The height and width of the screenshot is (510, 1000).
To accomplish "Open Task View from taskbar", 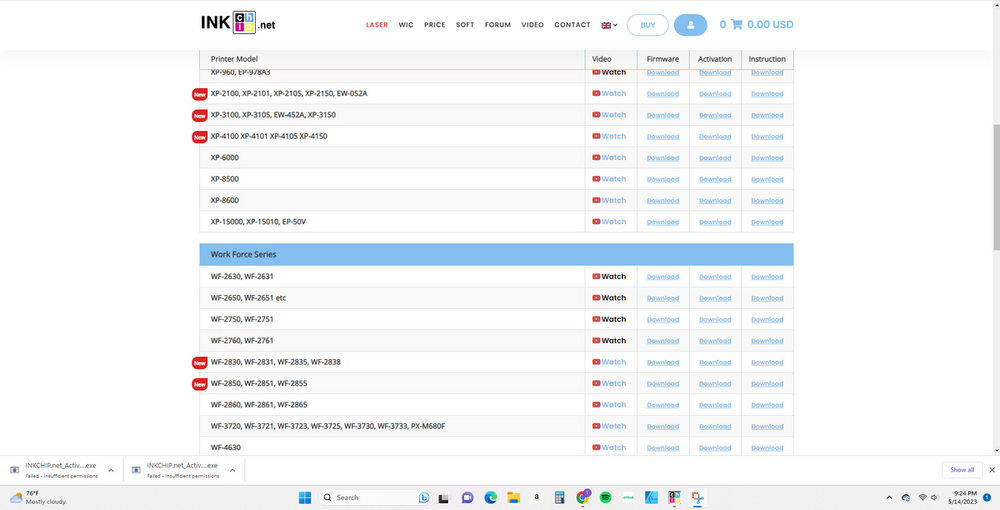I will point(444,497).
